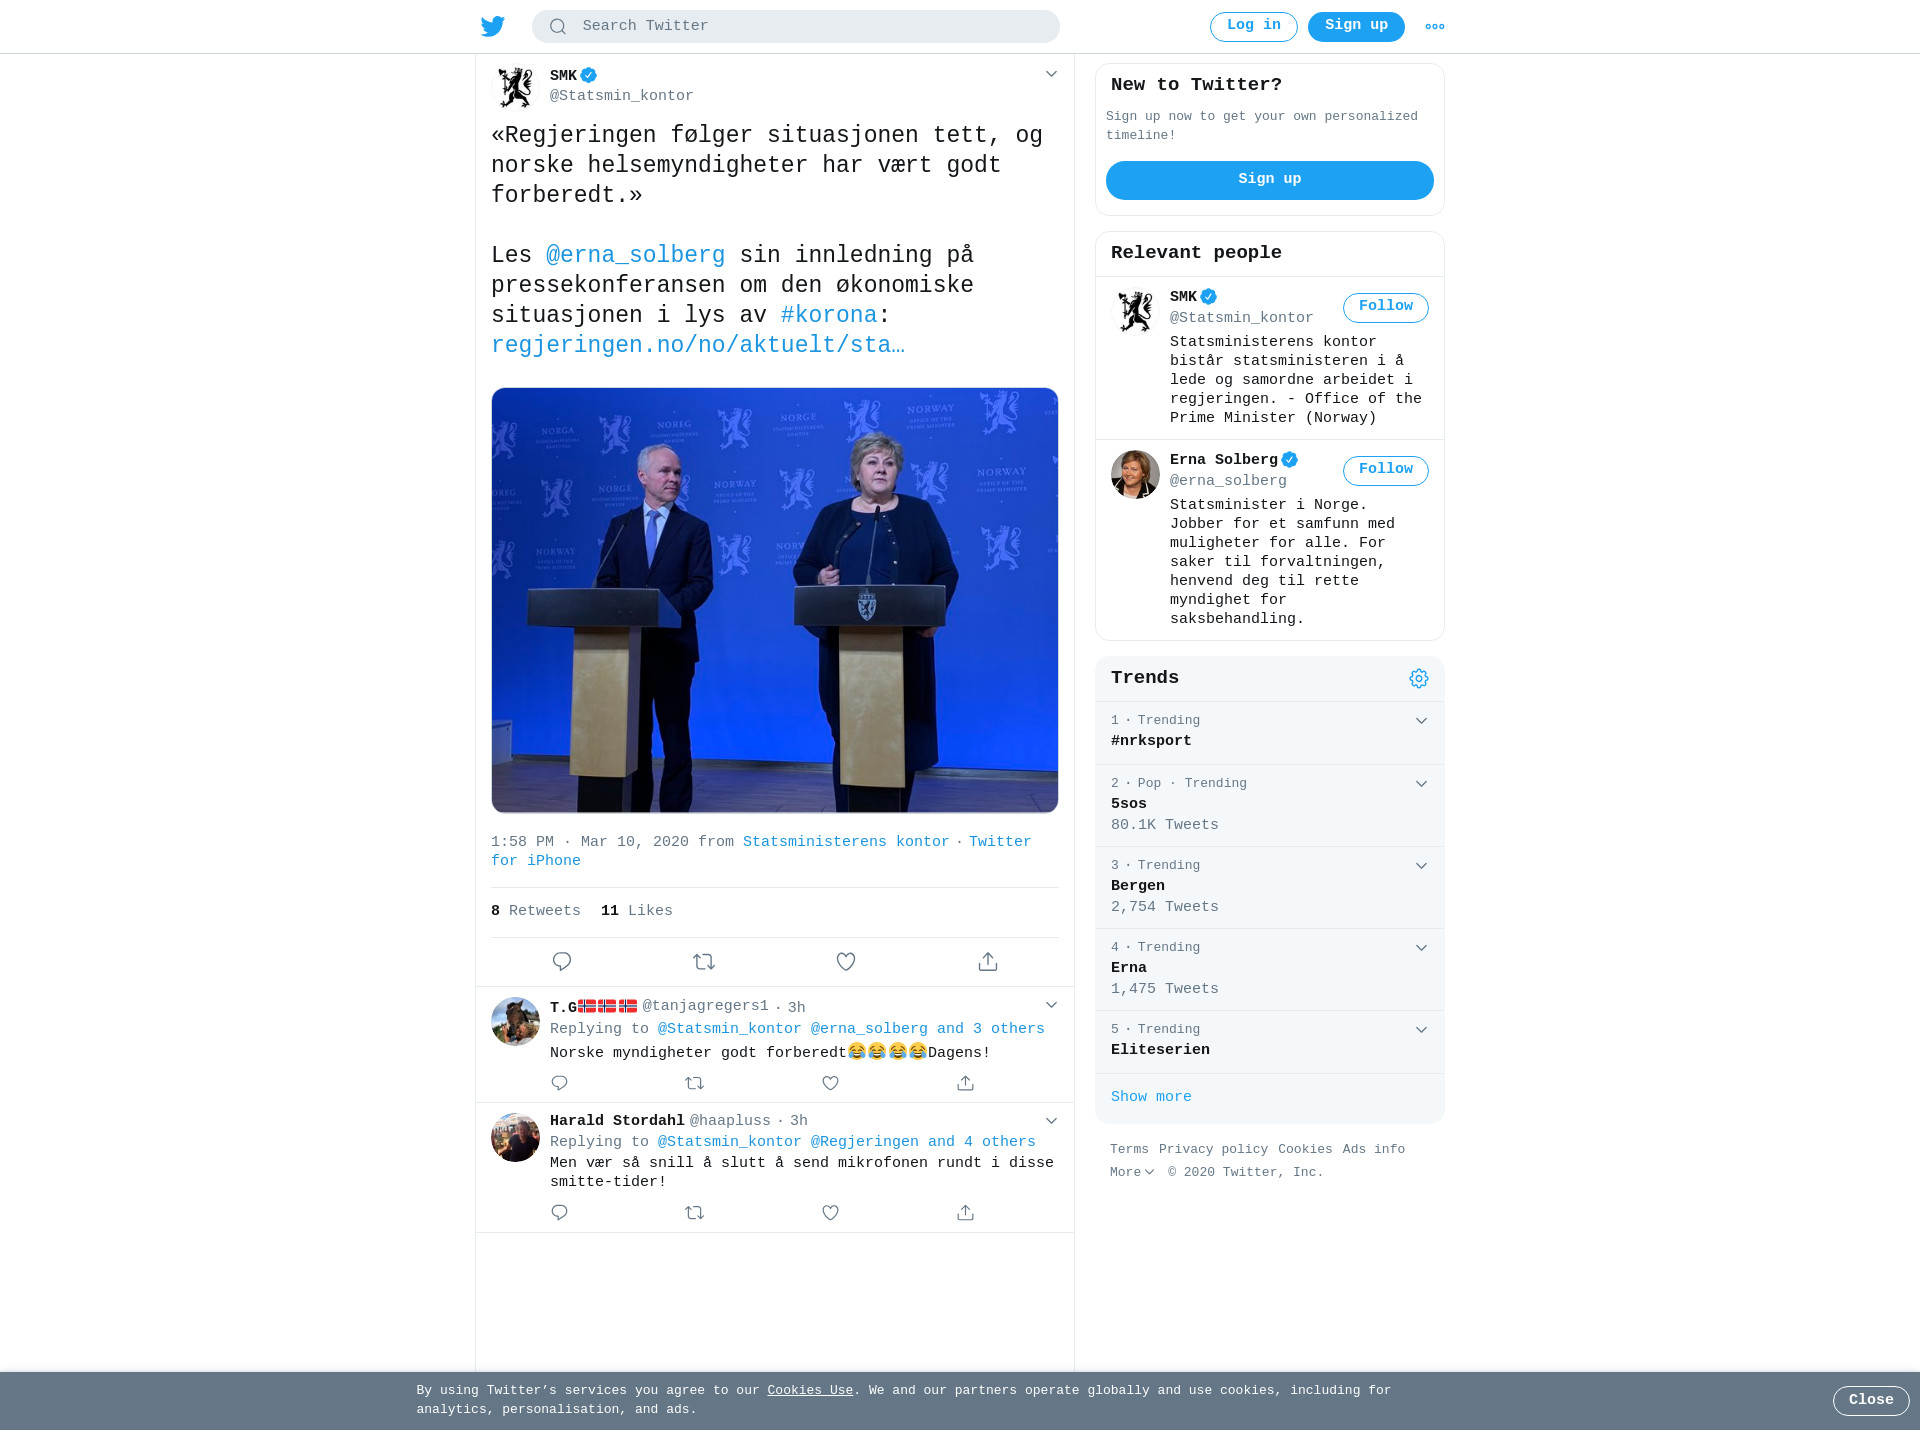Click the Log in button
Viewport: 1920px width, 1430px height.
point(1254,27)
